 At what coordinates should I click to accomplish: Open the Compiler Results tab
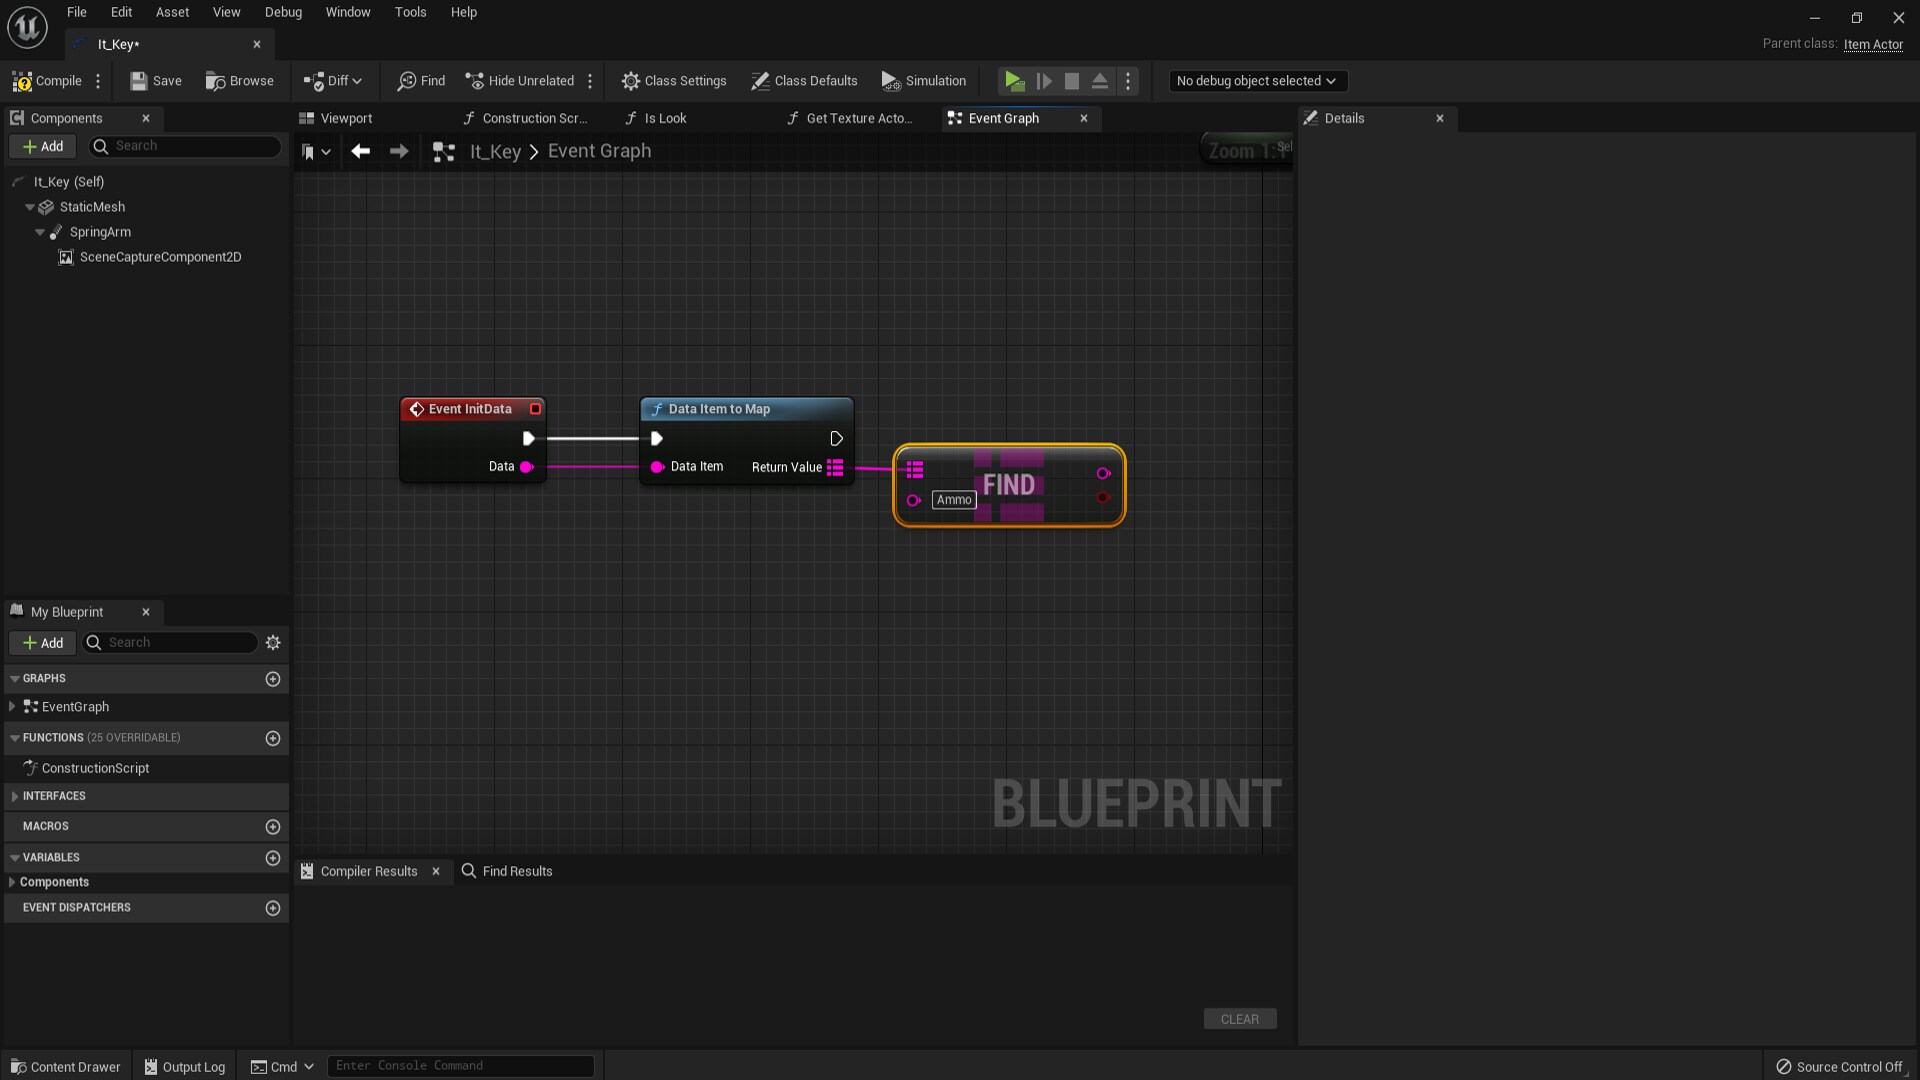[368, 871]
